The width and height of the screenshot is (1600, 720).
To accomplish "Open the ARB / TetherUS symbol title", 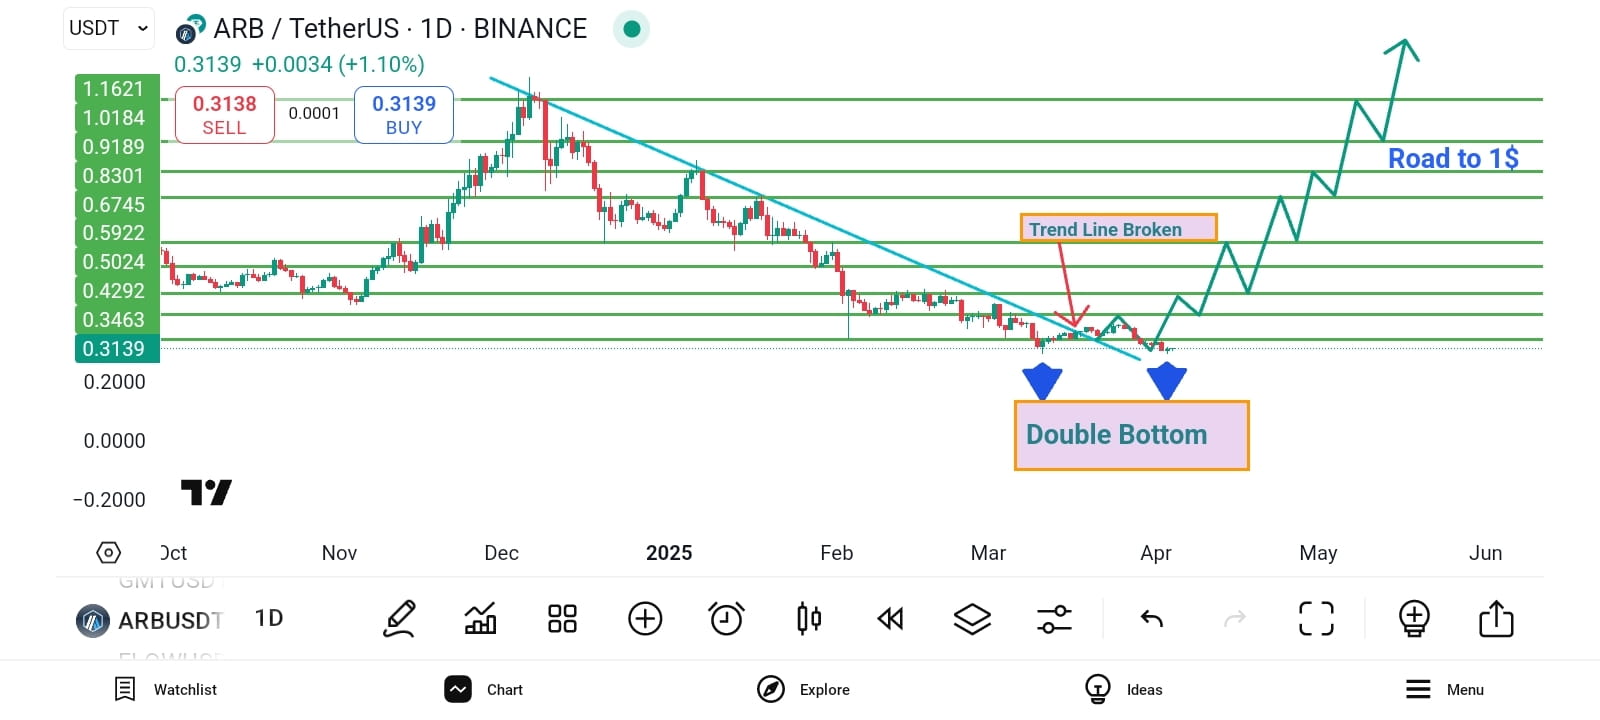I will (x=400, y=29).
